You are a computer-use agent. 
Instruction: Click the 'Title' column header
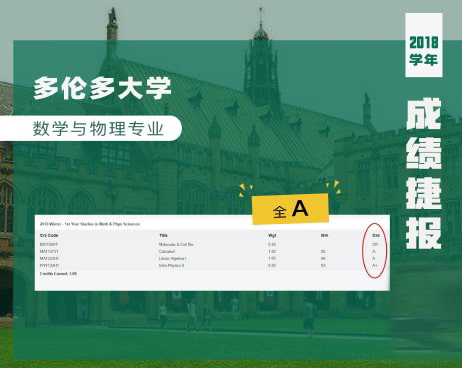tap(163, 235)
